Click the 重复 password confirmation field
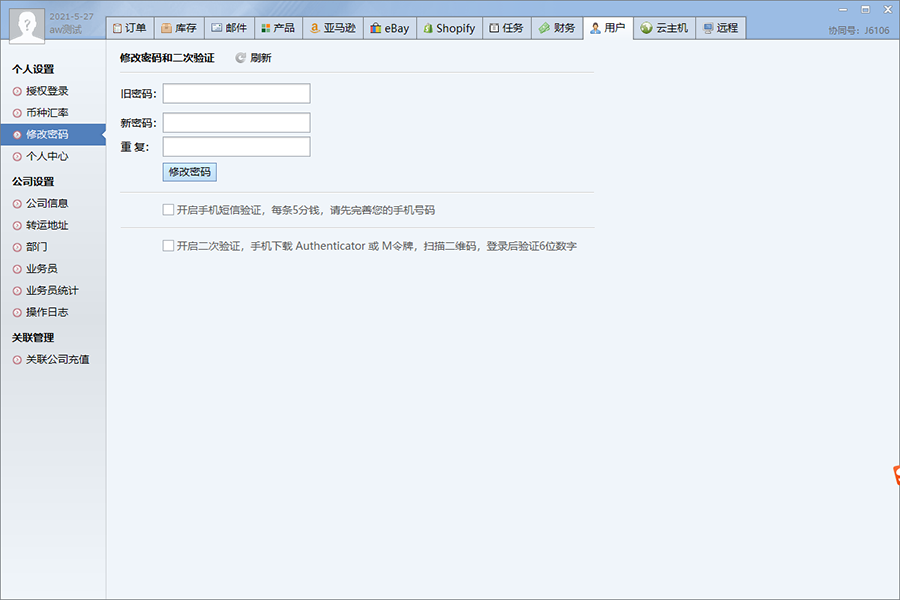Screen dimensions: 900x600 [x=236, y=147]
